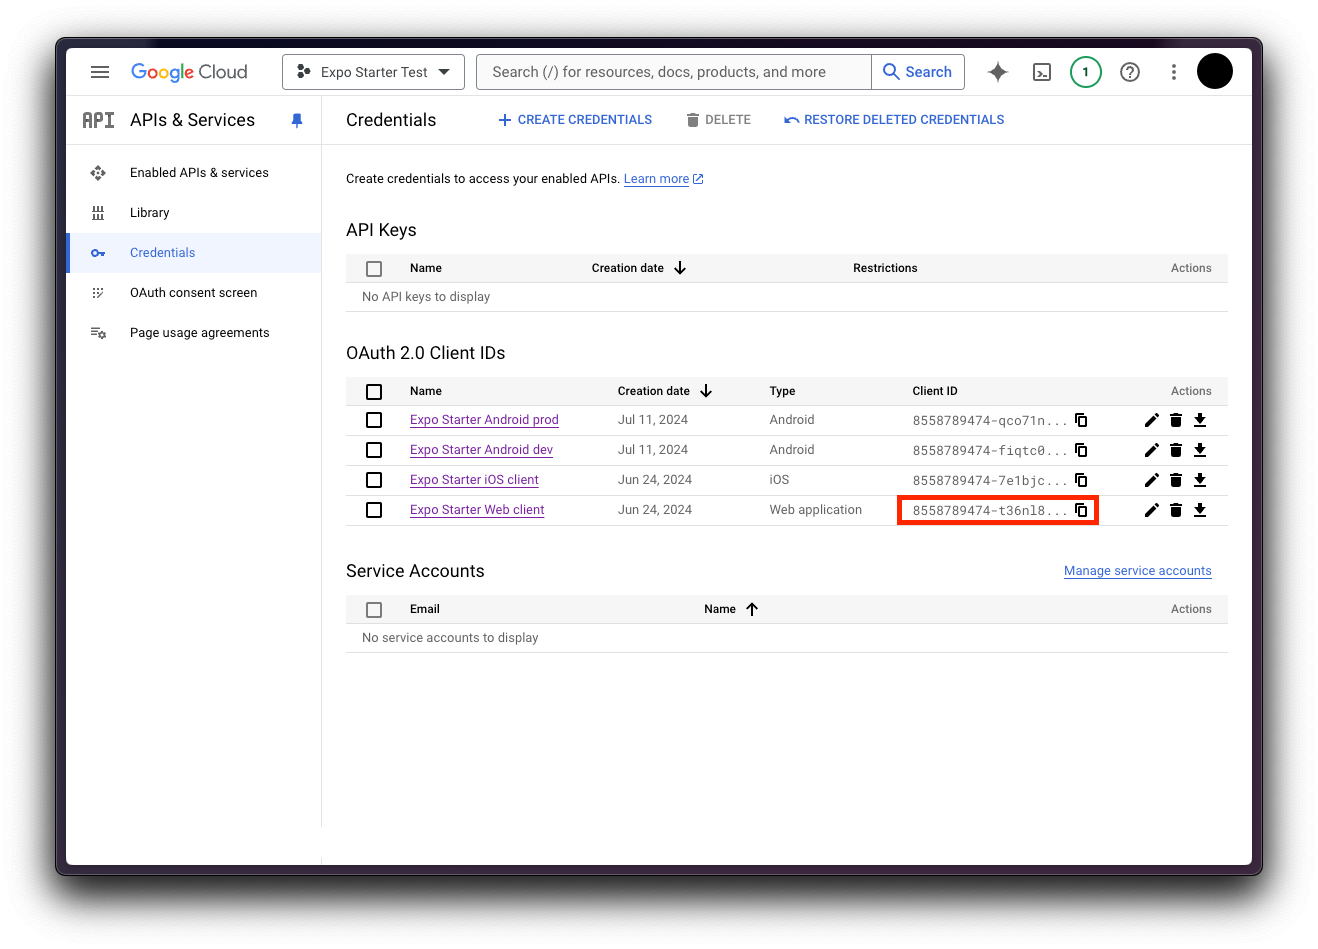Check the Expo Starter Android prod row

click(x=374, y=420)
